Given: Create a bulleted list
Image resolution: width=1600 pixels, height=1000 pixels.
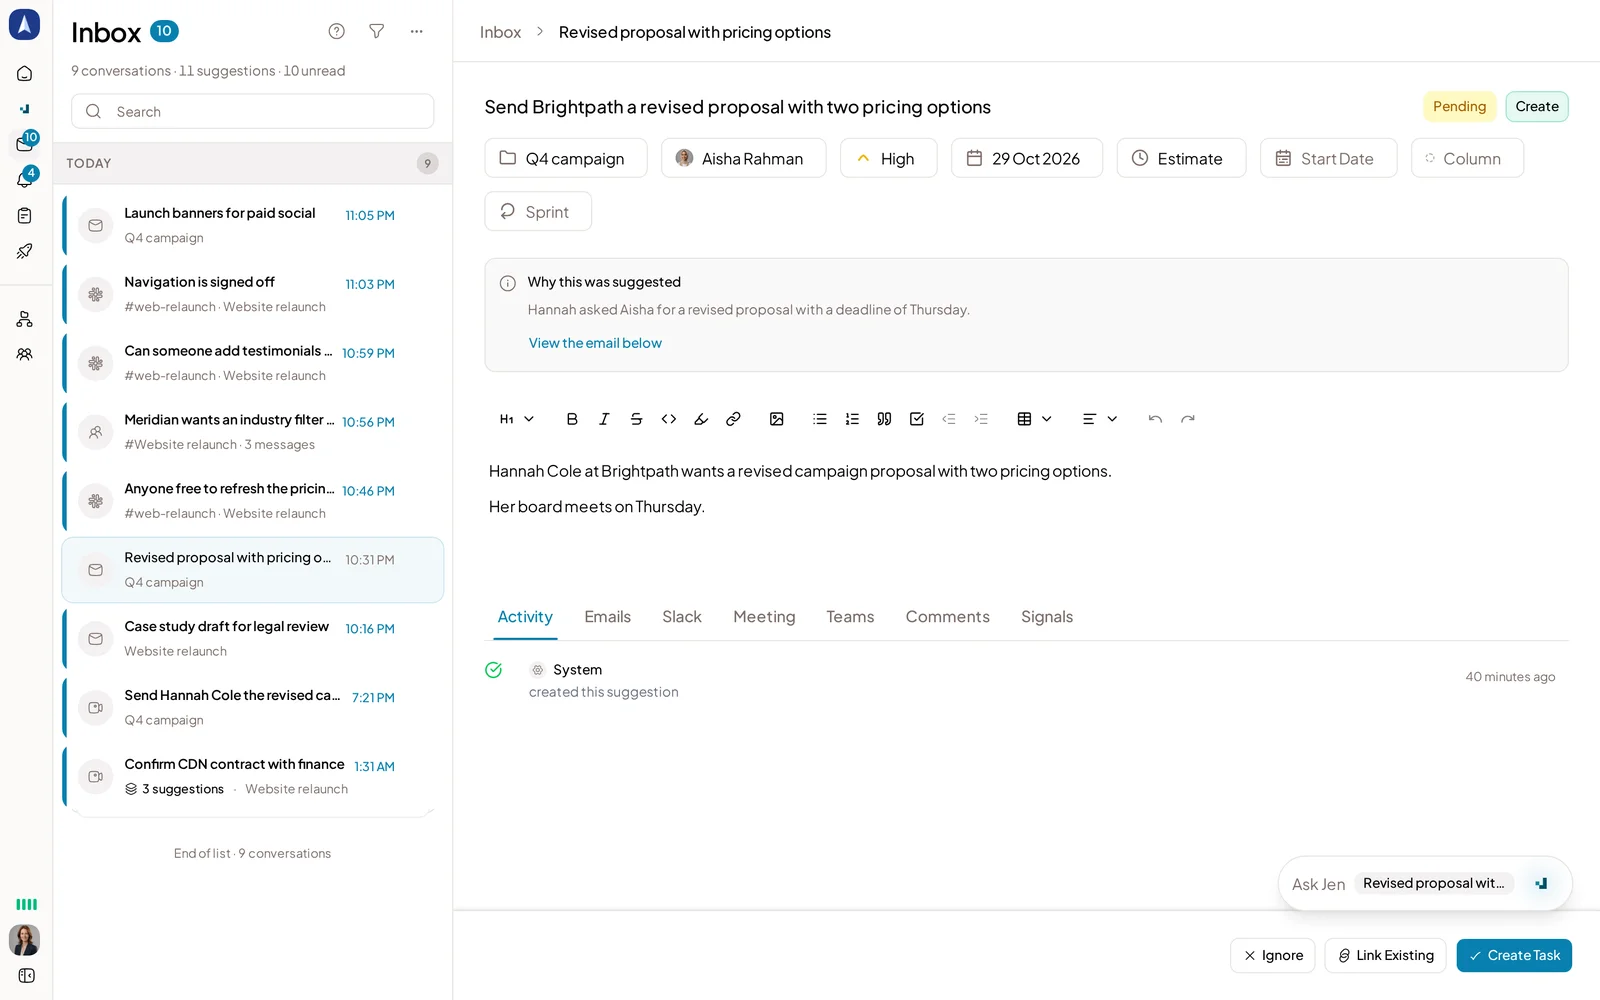Looking at the screenshot, I should pos(820,419).
